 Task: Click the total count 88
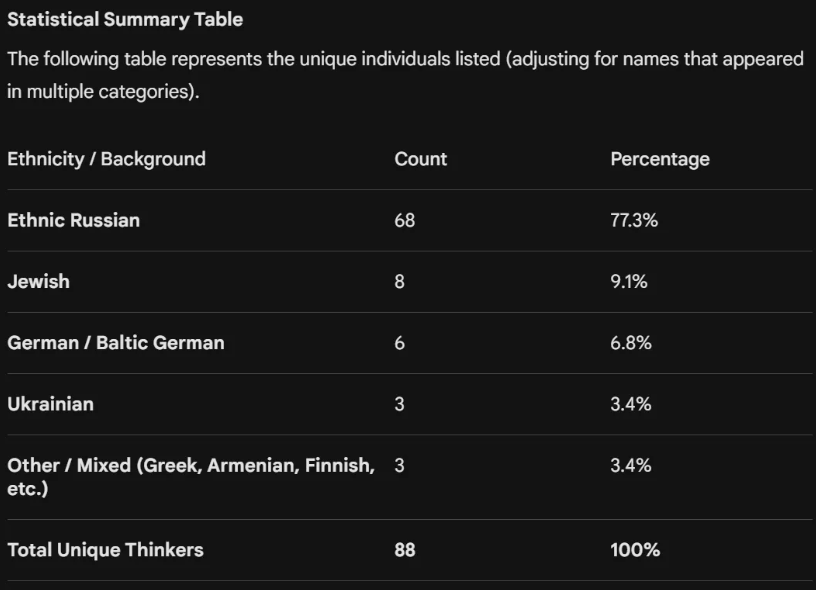[405, 550]
